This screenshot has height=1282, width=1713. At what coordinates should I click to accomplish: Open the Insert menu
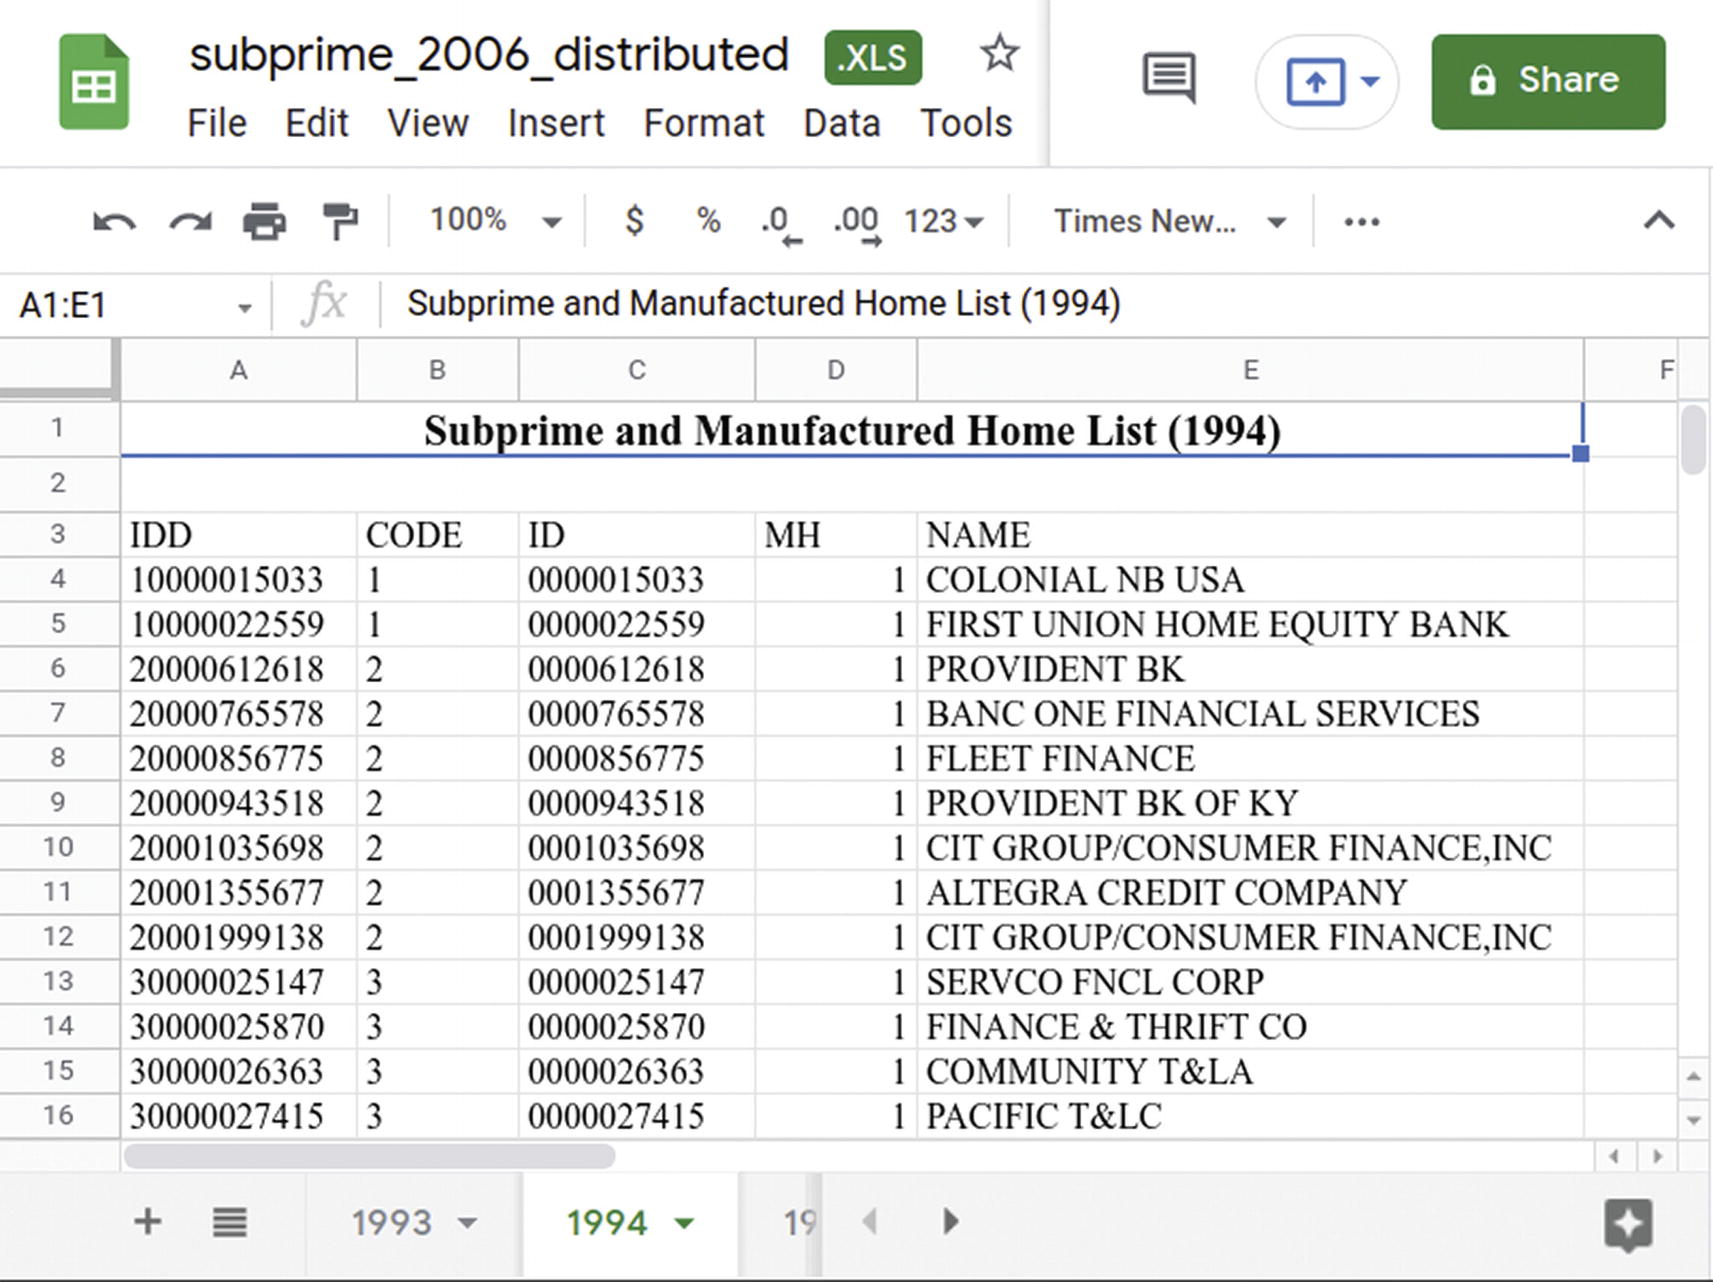coord(556,123)
